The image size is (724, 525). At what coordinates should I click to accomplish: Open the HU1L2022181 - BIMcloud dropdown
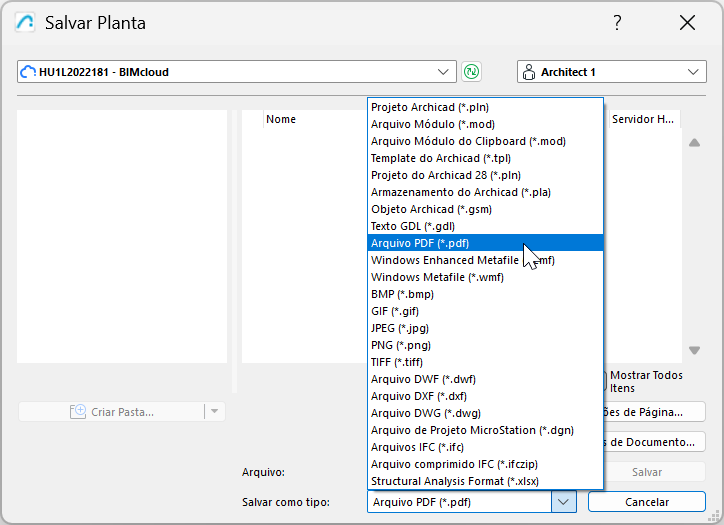pyautogui.click(x=237, y=72)
